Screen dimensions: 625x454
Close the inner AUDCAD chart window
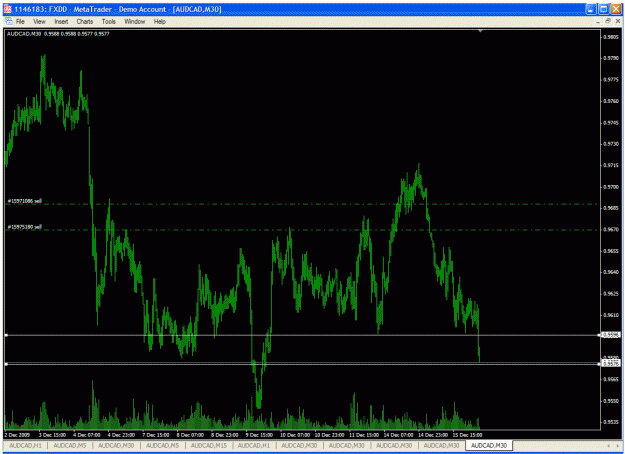617,21
